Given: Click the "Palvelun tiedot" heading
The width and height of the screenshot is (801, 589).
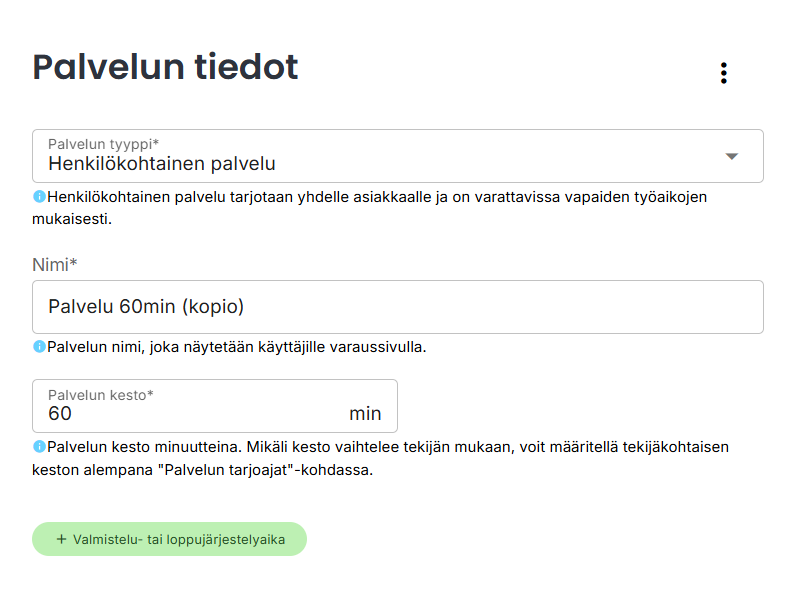Looking at the screenshot, I should coord(166,67).
